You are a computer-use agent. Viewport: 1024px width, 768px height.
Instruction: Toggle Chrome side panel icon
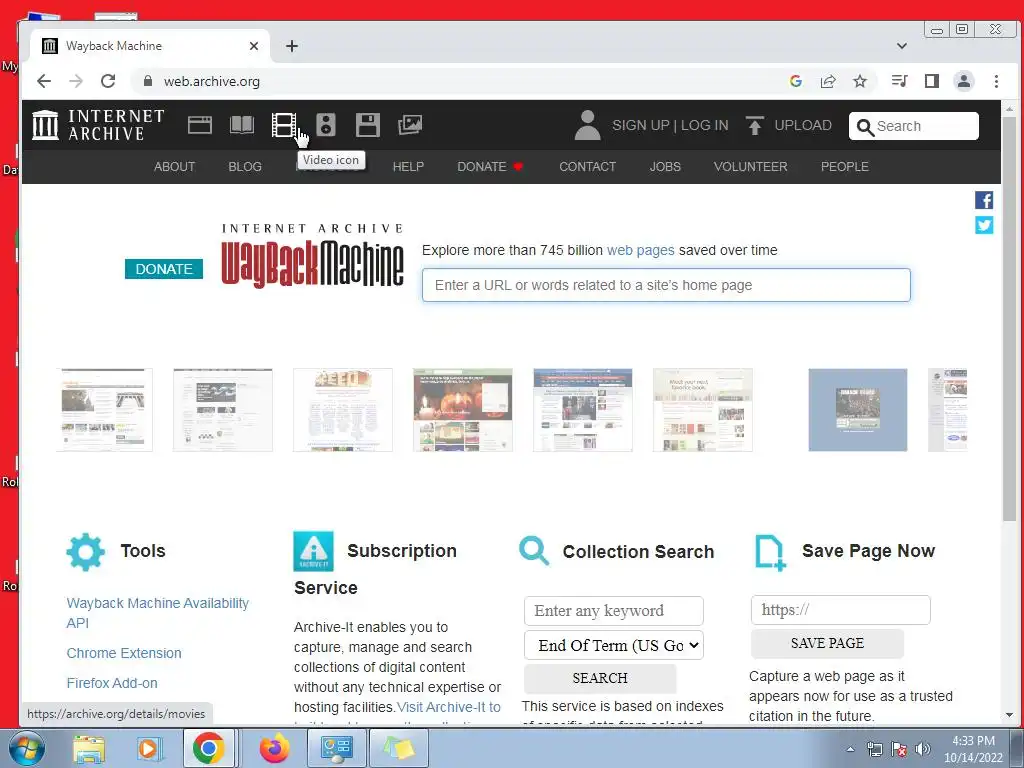click(x=932, y=81)
